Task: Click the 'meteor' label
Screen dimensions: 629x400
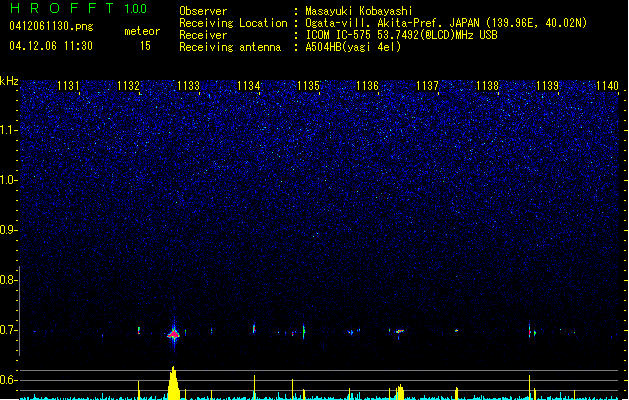Action: point(142,31)
